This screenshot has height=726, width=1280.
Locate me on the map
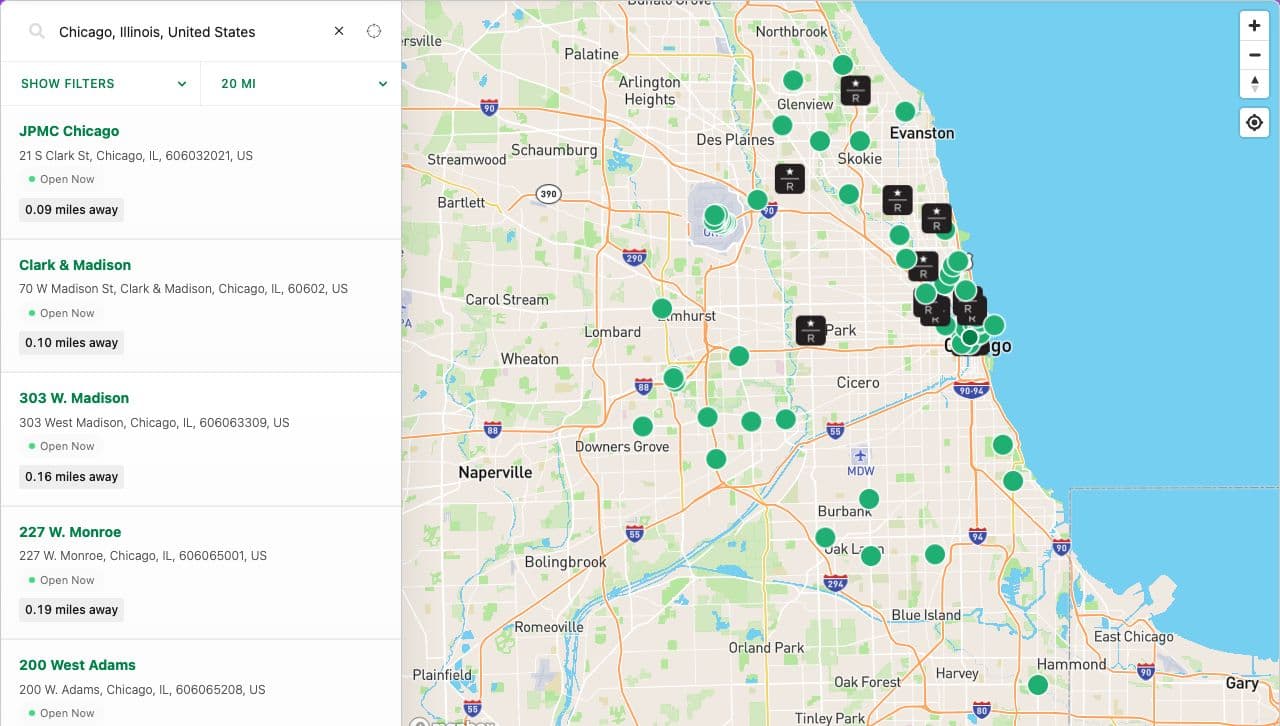1254,123
